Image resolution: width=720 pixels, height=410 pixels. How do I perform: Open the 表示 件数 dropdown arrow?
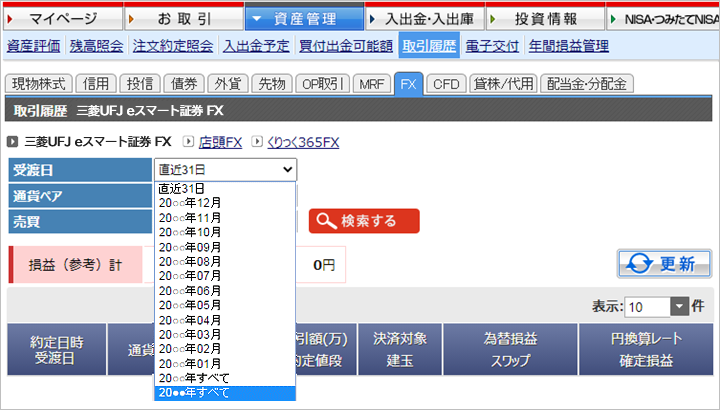coord(680,306)
